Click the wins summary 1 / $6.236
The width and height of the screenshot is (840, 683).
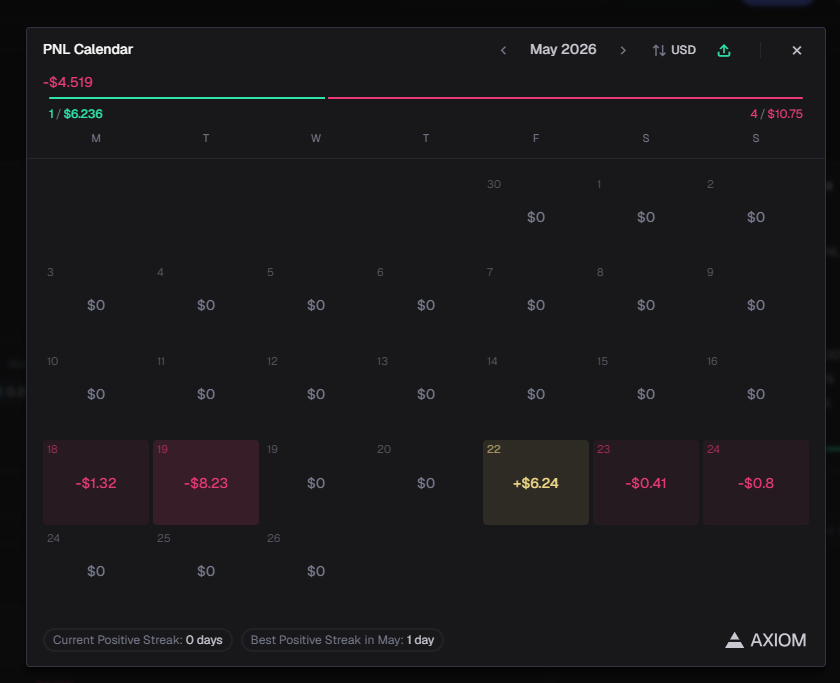(76, 114)
